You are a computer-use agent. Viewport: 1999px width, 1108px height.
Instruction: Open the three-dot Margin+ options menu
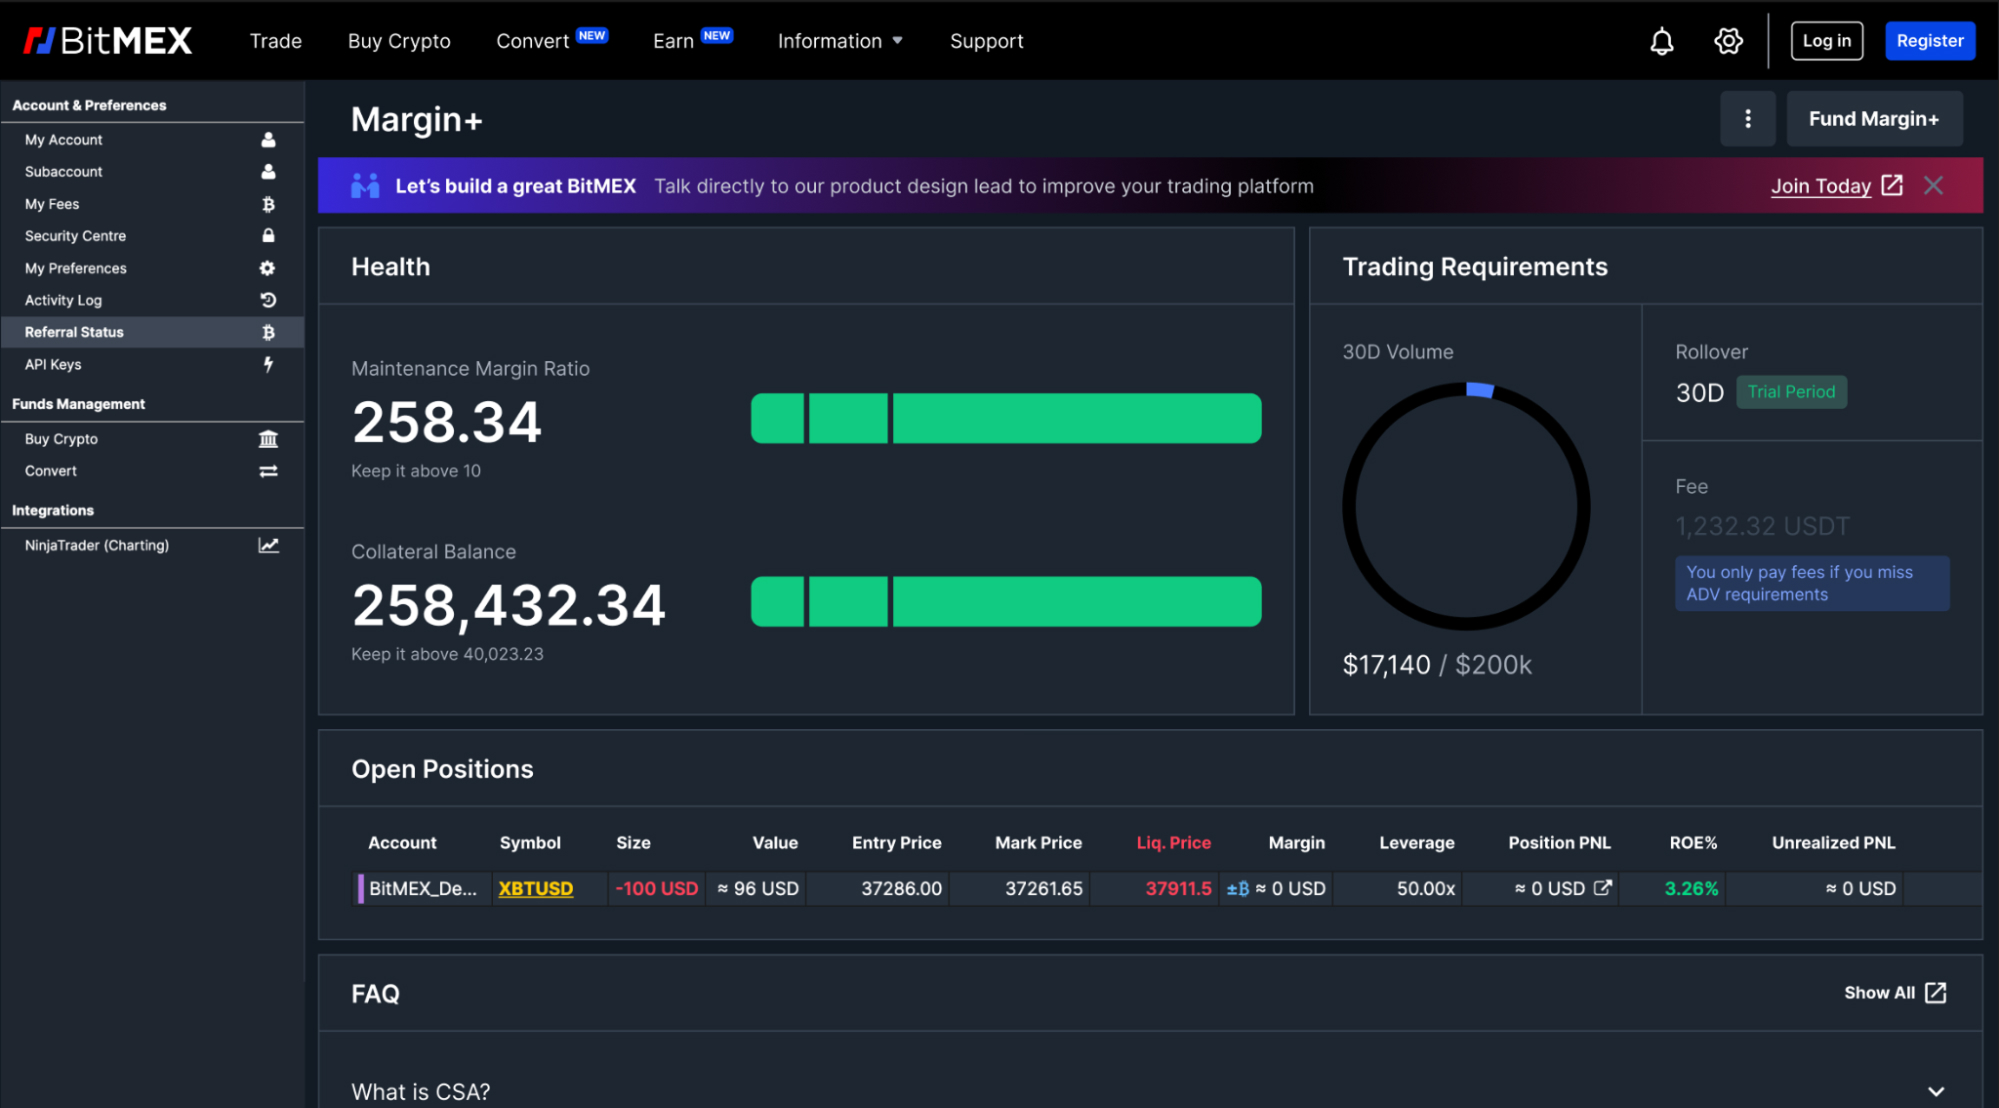click(1747, 119)
